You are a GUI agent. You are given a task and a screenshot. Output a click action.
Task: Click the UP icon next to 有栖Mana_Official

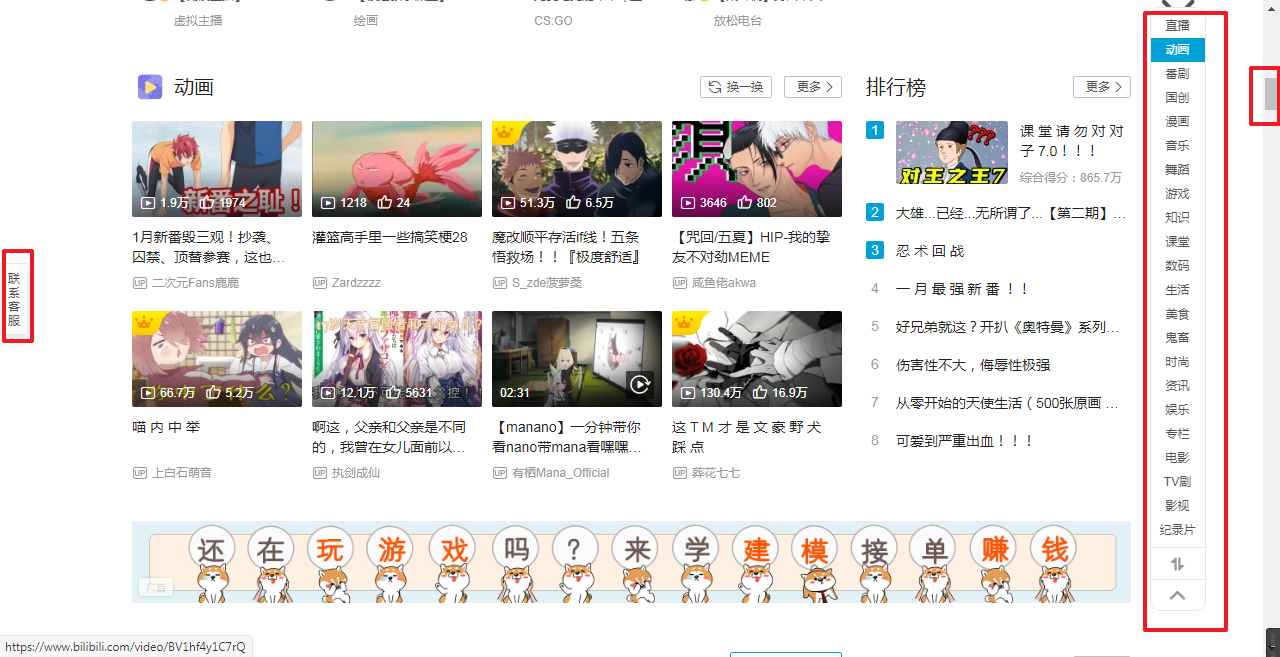pyautogui.click(x=500, y=473)
